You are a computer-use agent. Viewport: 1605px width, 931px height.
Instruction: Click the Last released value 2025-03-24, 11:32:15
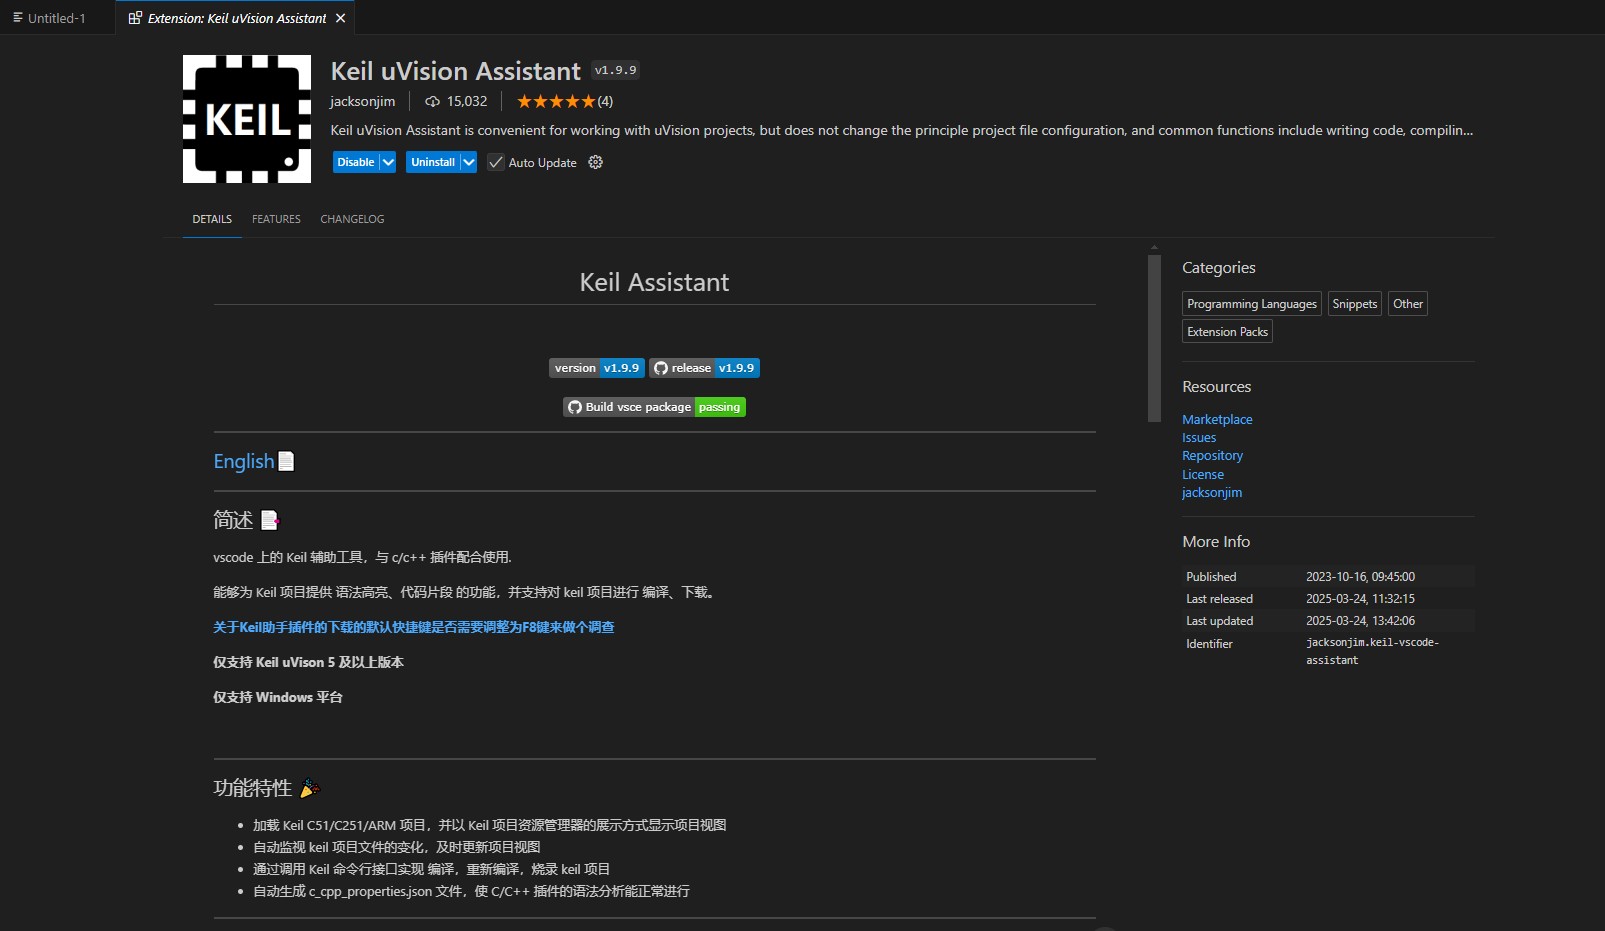click(1360, 599)
